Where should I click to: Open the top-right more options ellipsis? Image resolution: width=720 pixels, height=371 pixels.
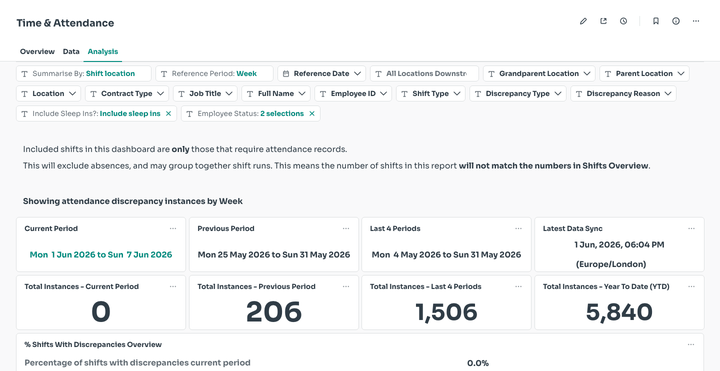tap(696, 21)
